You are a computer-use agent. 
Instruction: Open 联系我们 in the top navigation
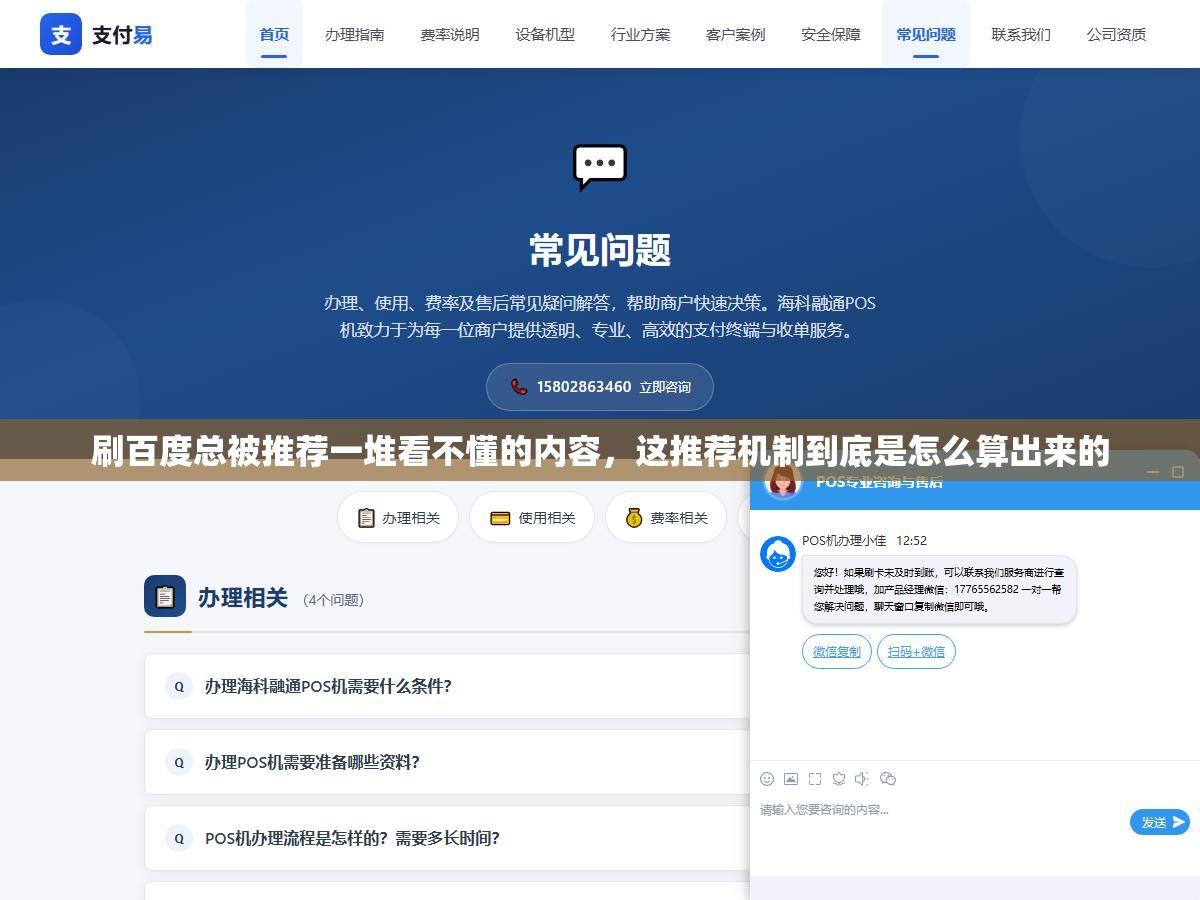coord(1021,34)
